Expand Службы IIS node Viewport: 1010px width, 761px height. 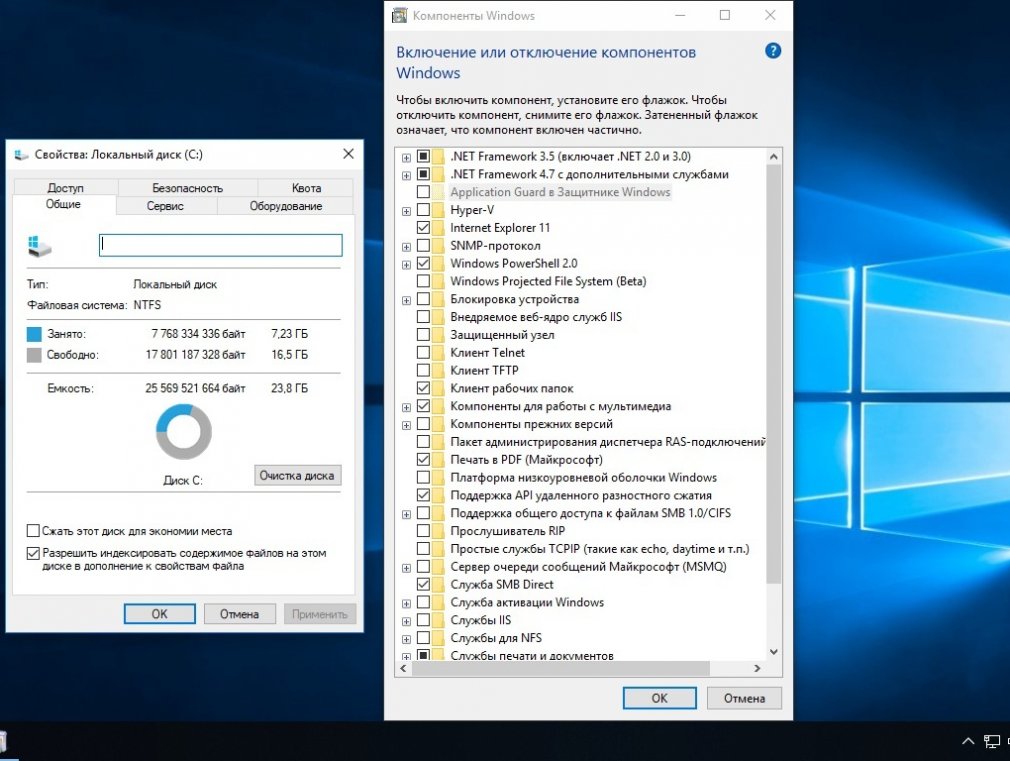pos(406,621)
